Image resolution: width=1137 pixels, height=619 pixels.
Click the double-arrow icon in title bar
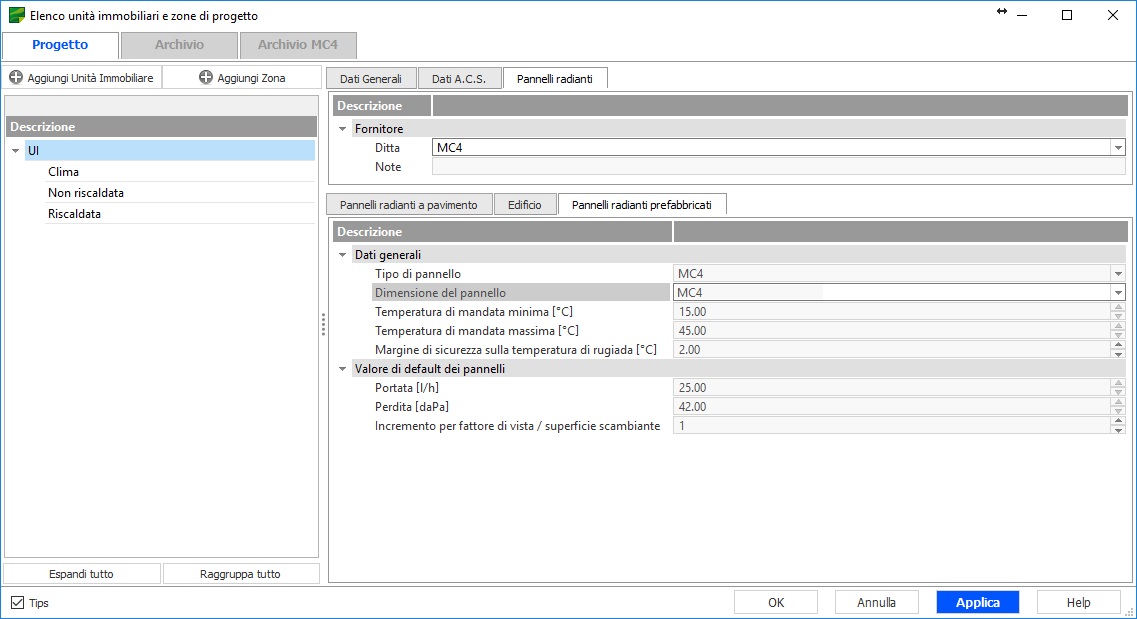1001,11
